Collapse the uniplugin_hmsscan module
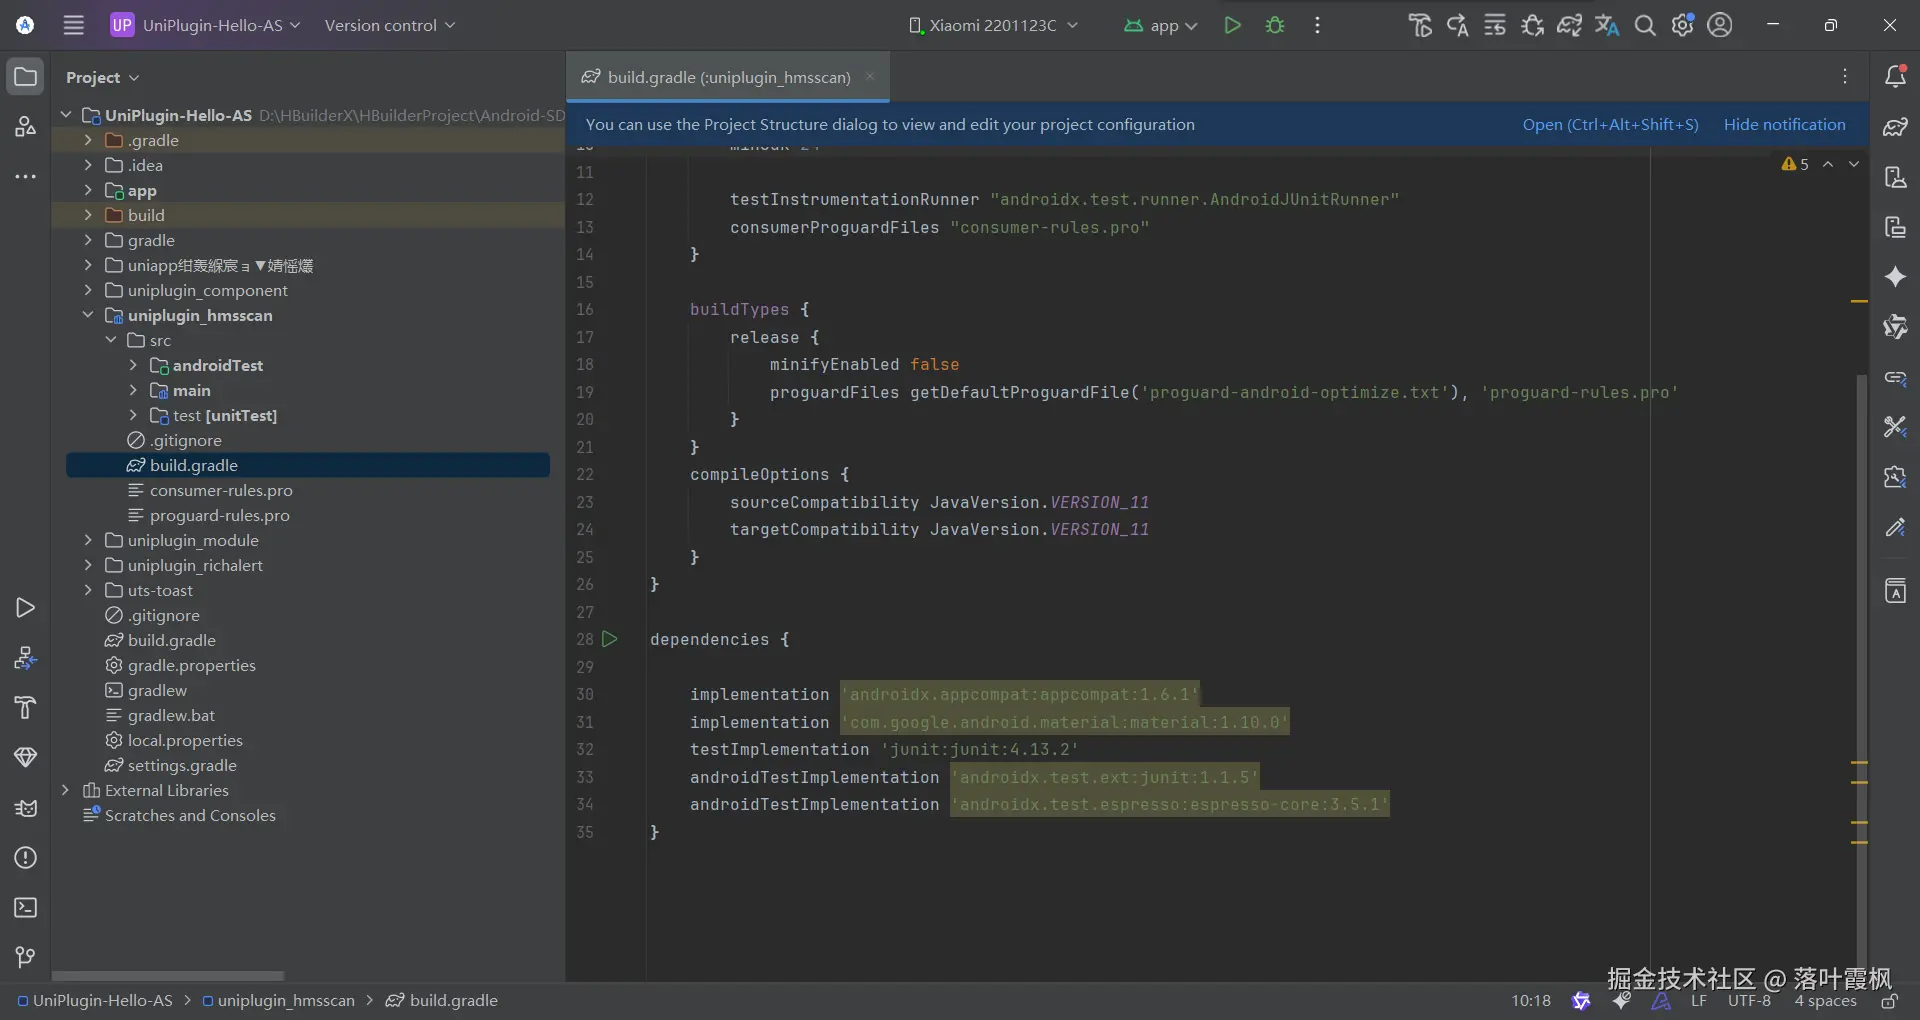The height and width of the screenshot is (1020, 1920). [x=88, y=315]
